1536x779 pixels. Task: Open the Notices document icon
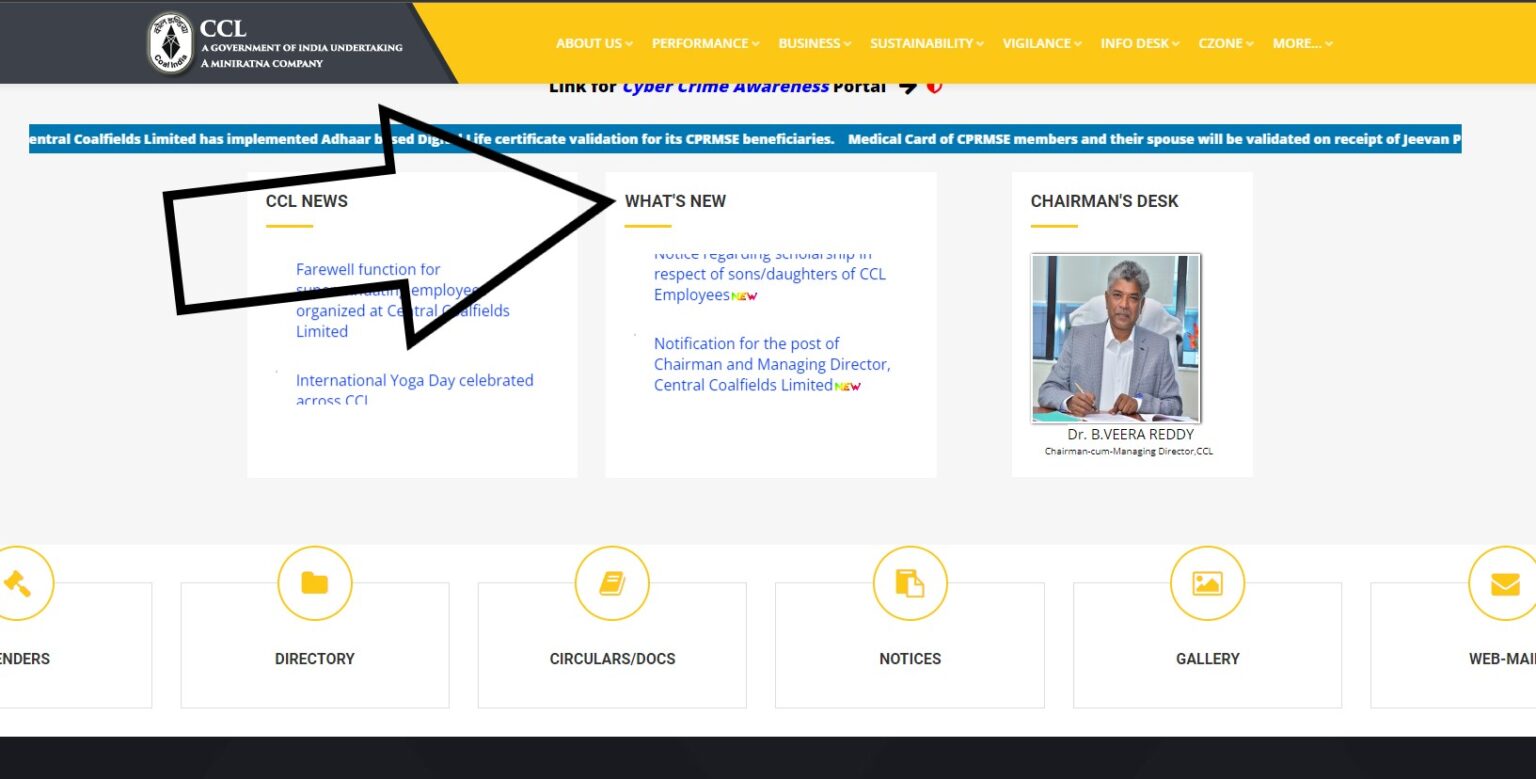pos(909,583)
